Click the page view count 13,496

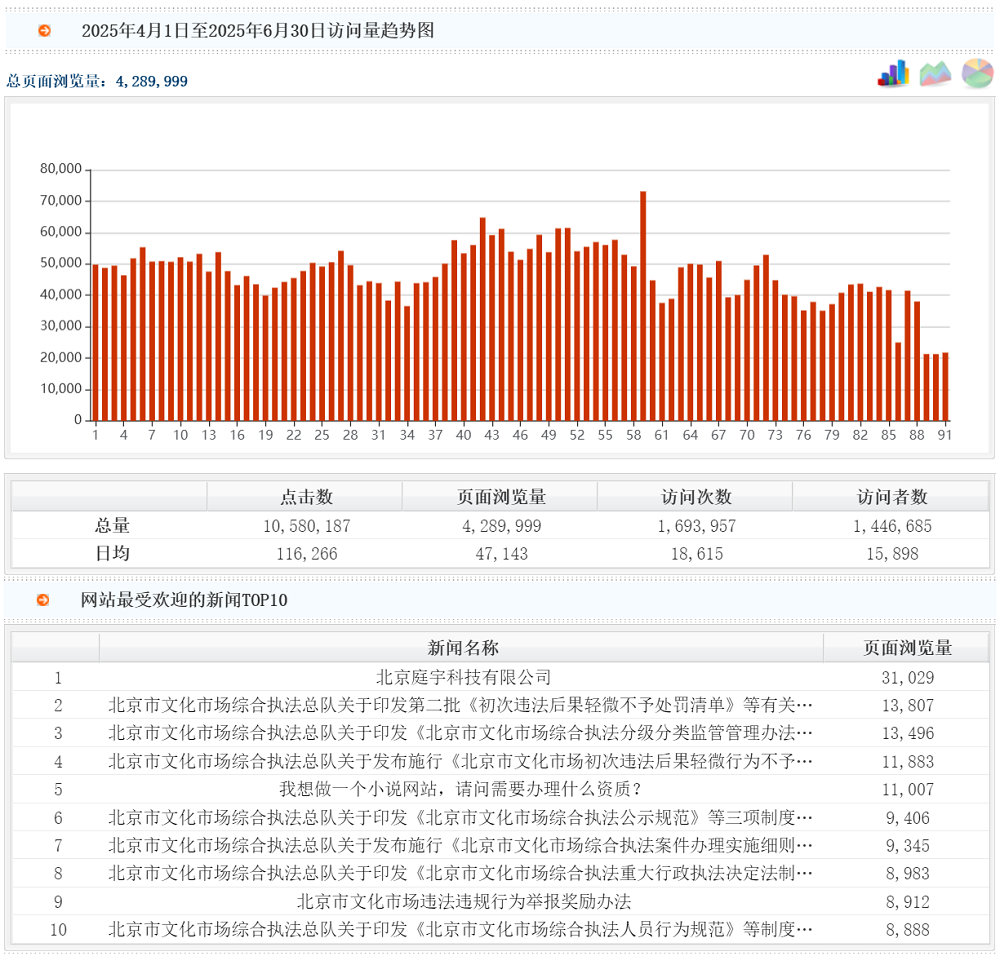click(x=908, y=733)
